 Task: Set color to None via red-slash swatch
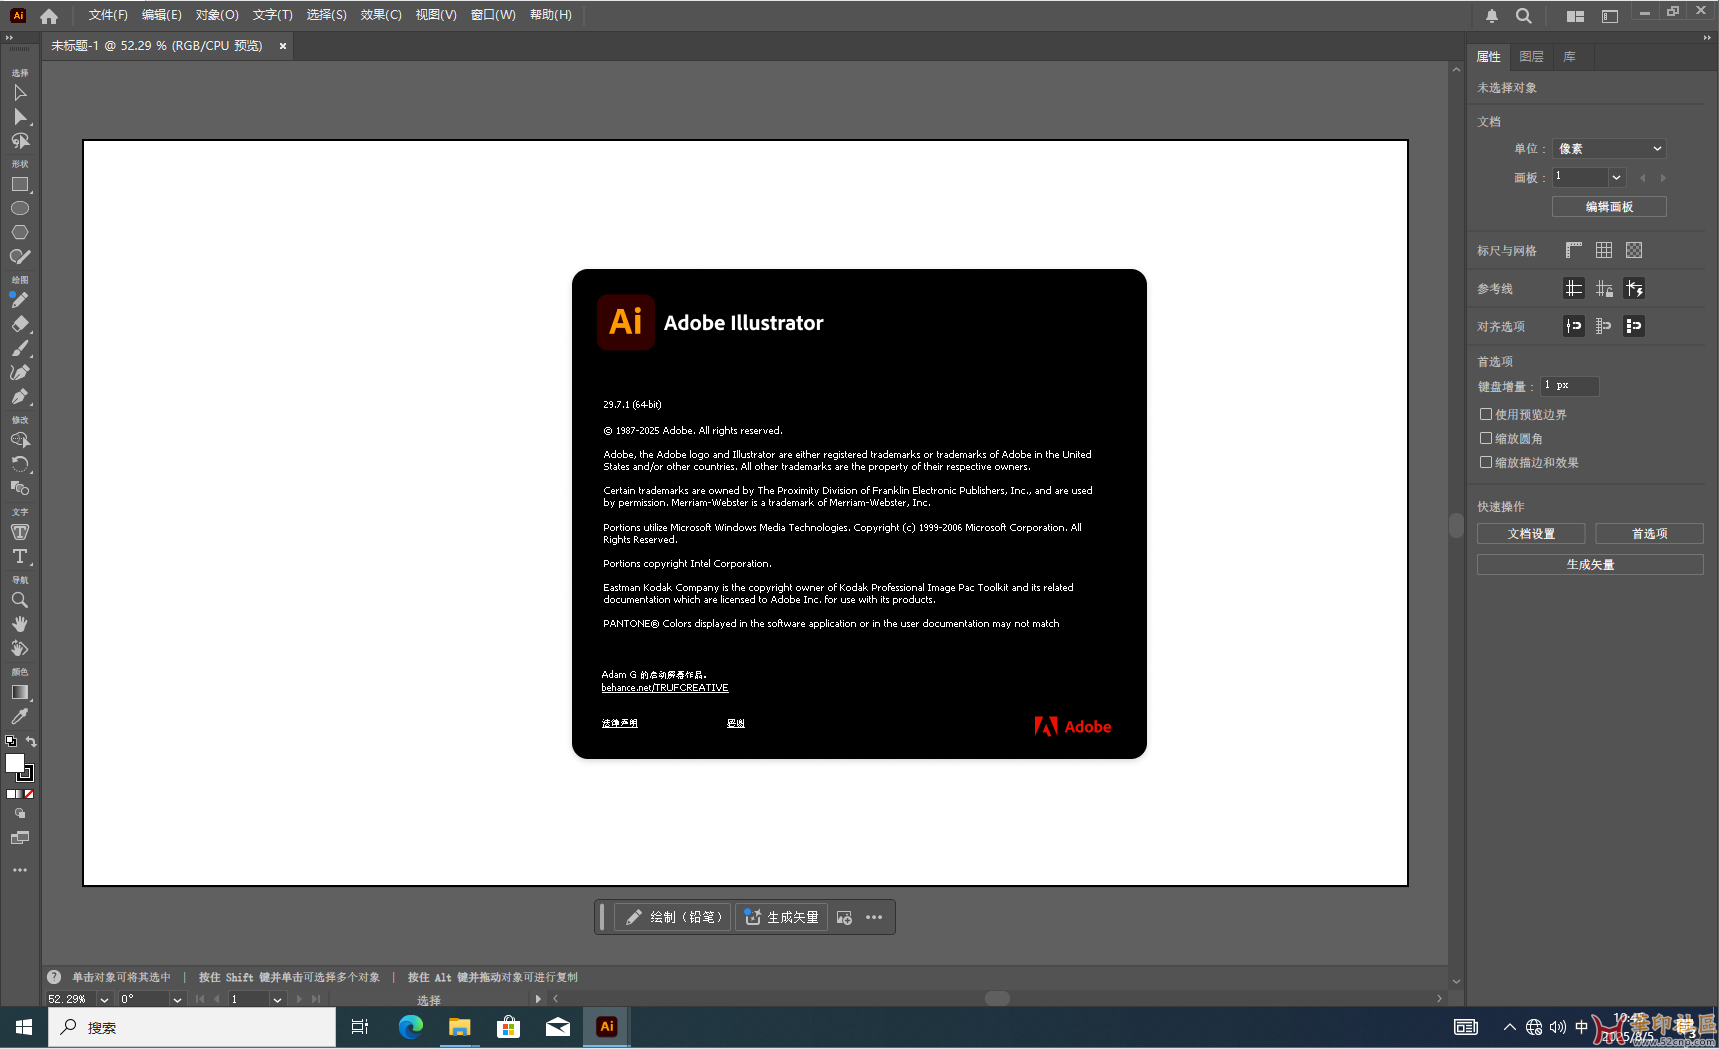29,794
